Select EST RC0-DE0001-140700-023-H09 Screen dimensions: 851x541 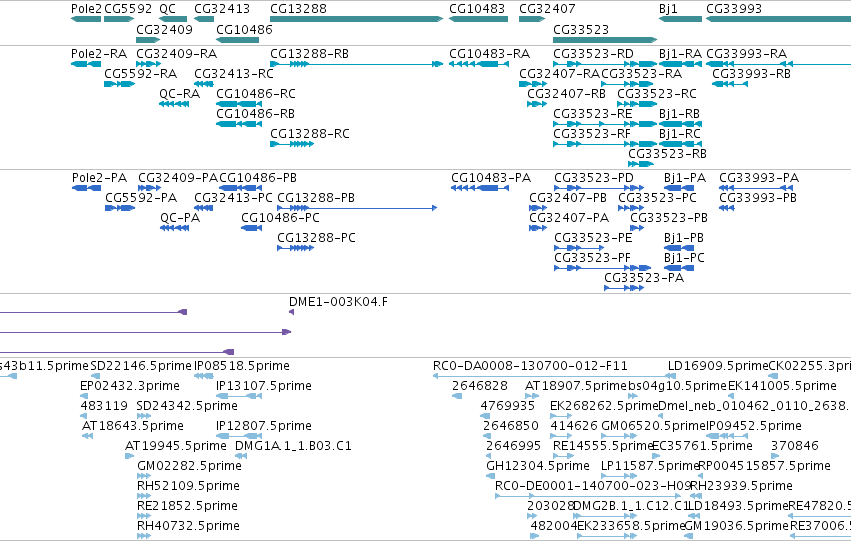(x=588, y=497)
